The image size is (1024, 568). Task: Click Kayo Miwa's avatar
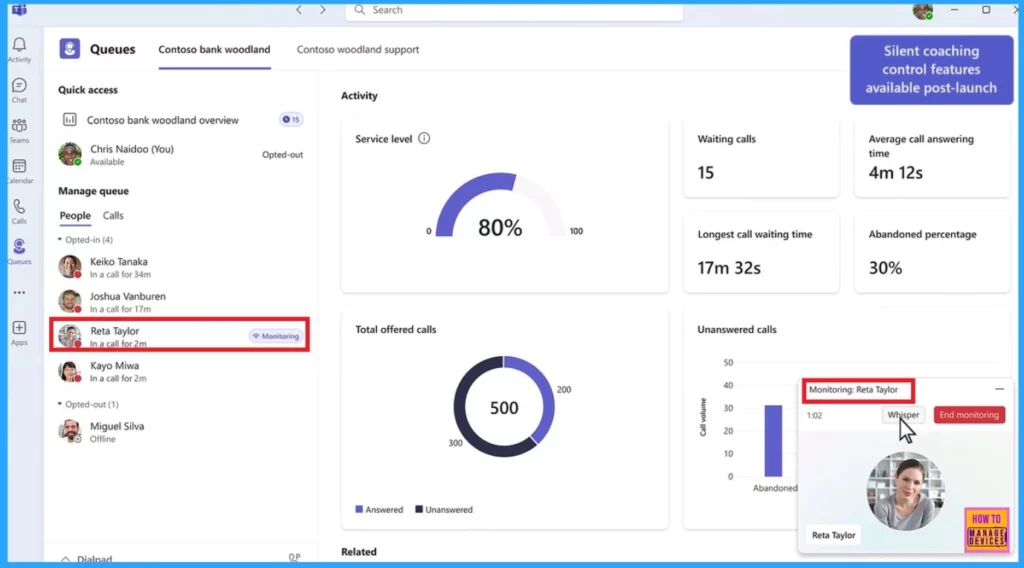pos(70,371)
